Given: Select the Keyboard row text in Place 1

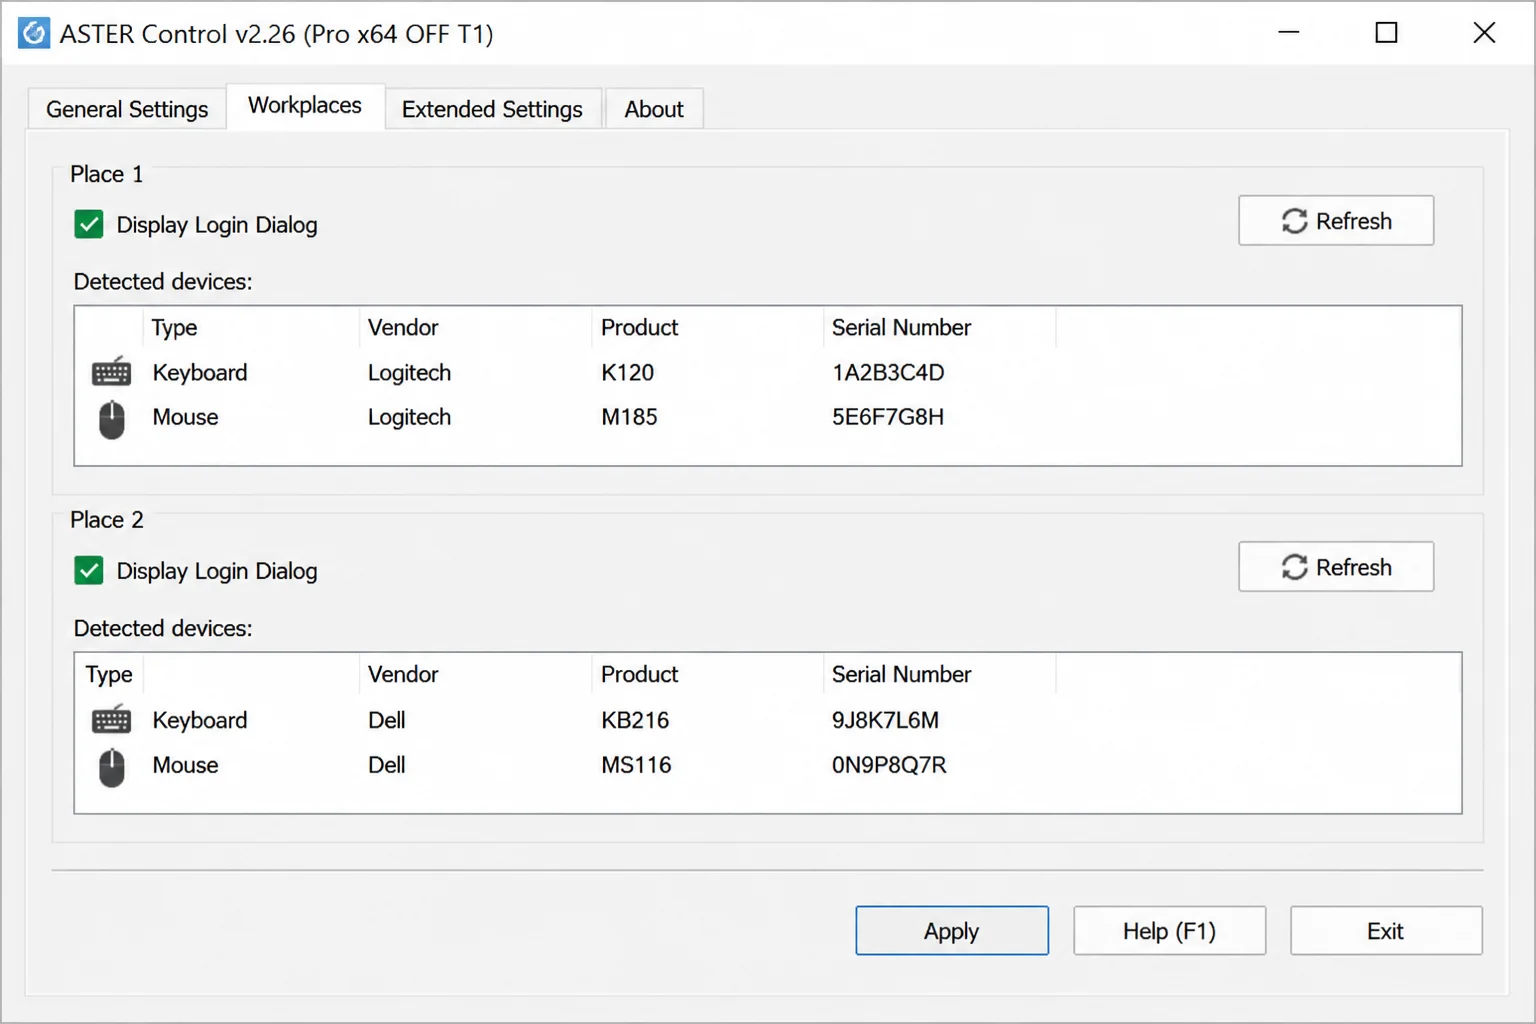Looking at the screenshot, I should [200, 373].
